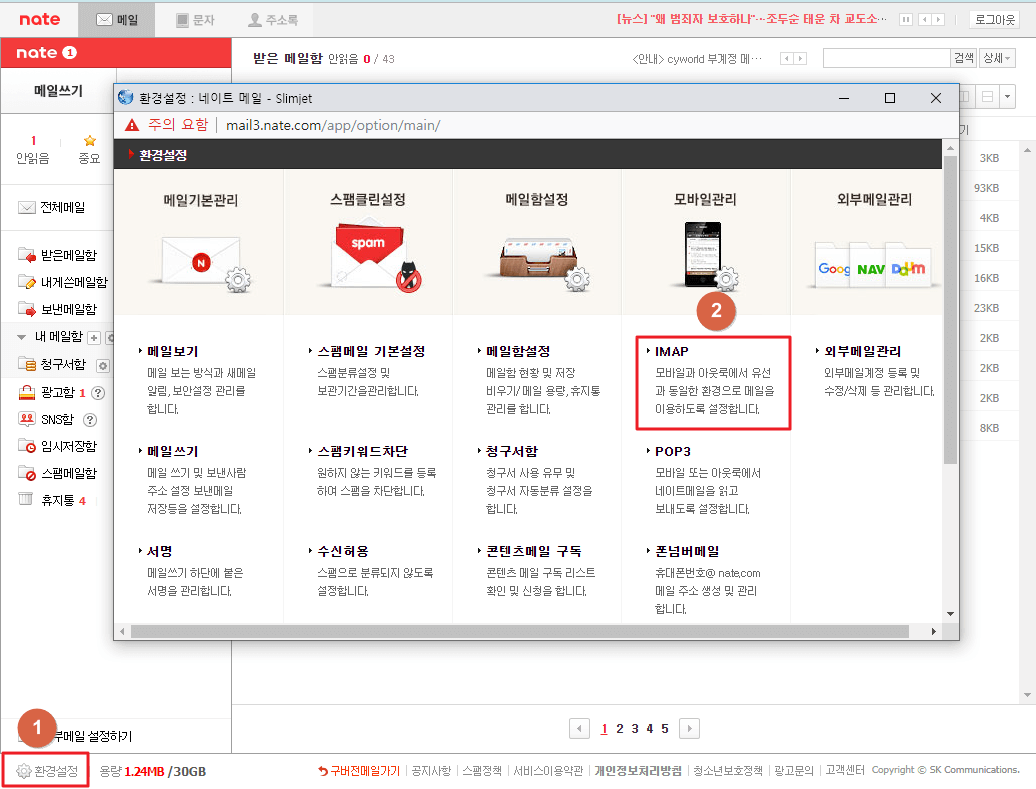
Task: Open the 청구서함 settings link in popup
Action: pyautogui.click(x=511, y=451)
